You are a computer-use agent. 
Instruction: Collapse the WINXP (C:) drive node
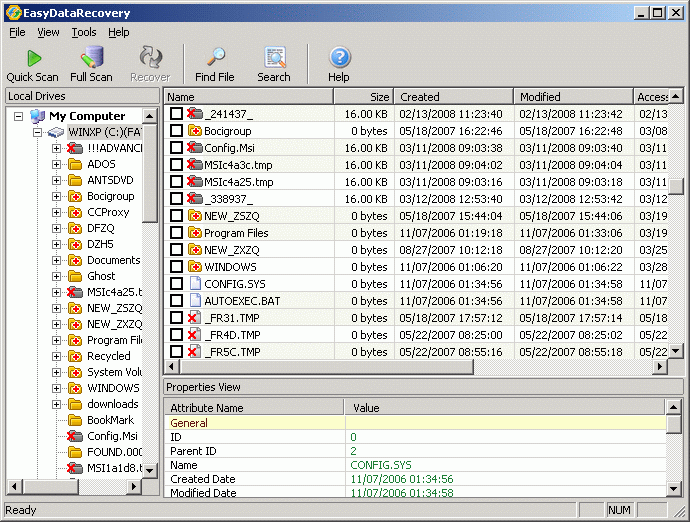point(37,132)
